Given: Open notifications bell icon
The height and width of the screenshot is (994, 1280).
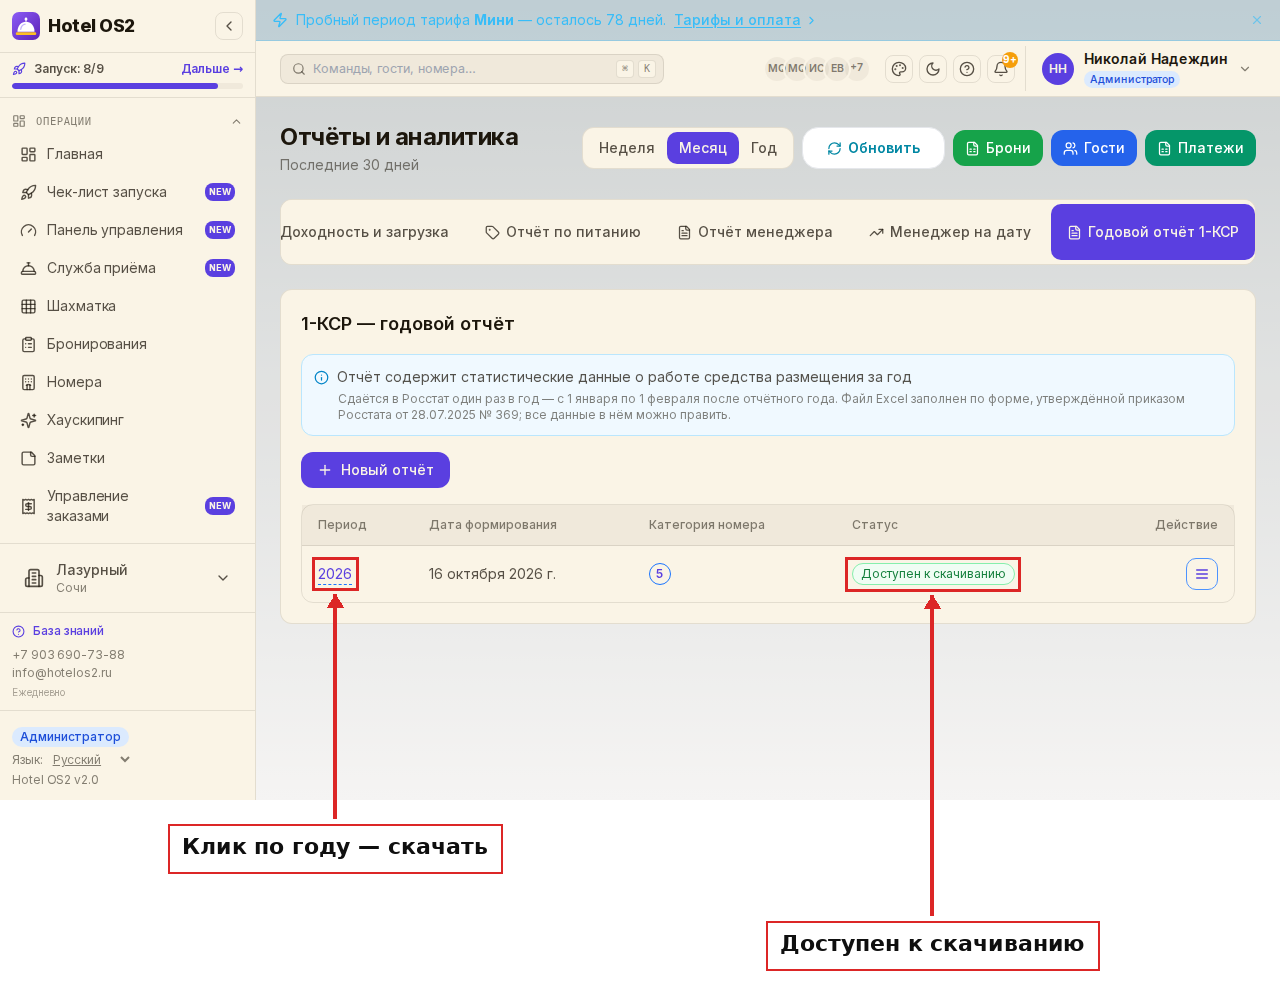Looking at the screenshot, I should click(x=1001, y=69).
